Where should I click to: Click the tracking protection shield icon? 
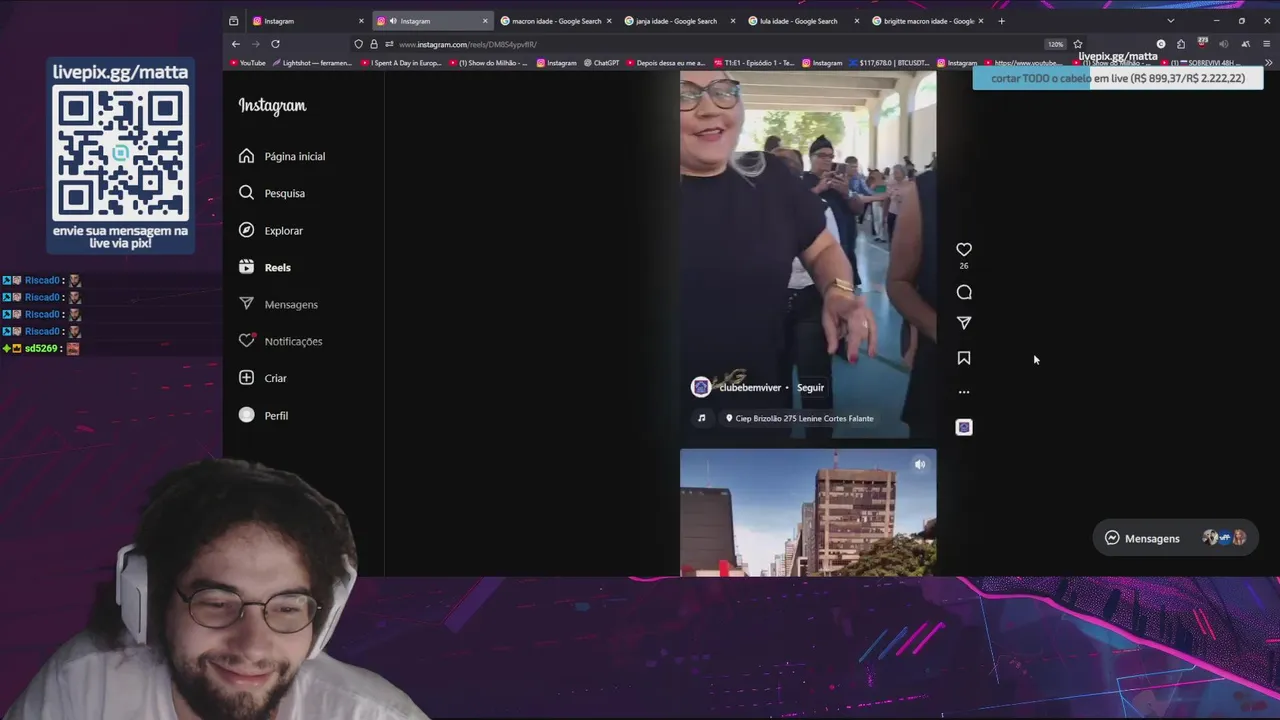(x=358, y=44)
